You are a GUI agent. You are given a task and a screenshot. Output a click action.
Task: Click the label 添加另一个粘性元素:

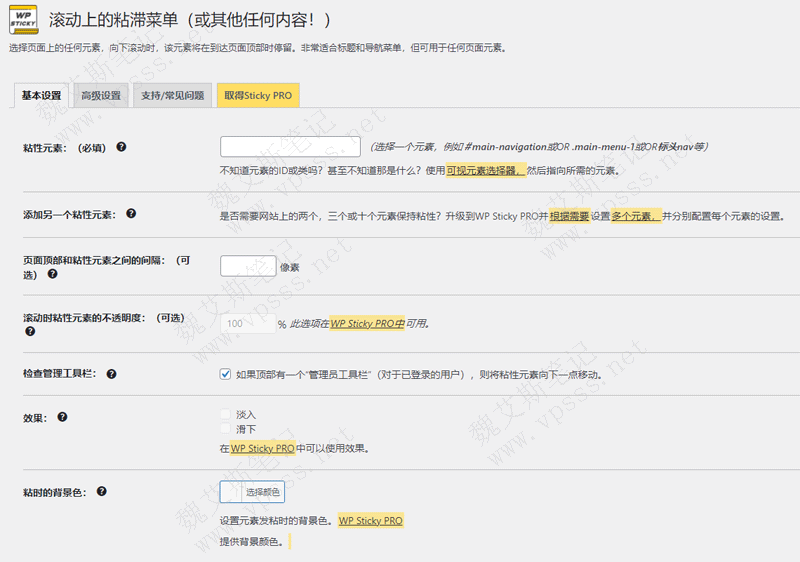click(x=69, y=215)
